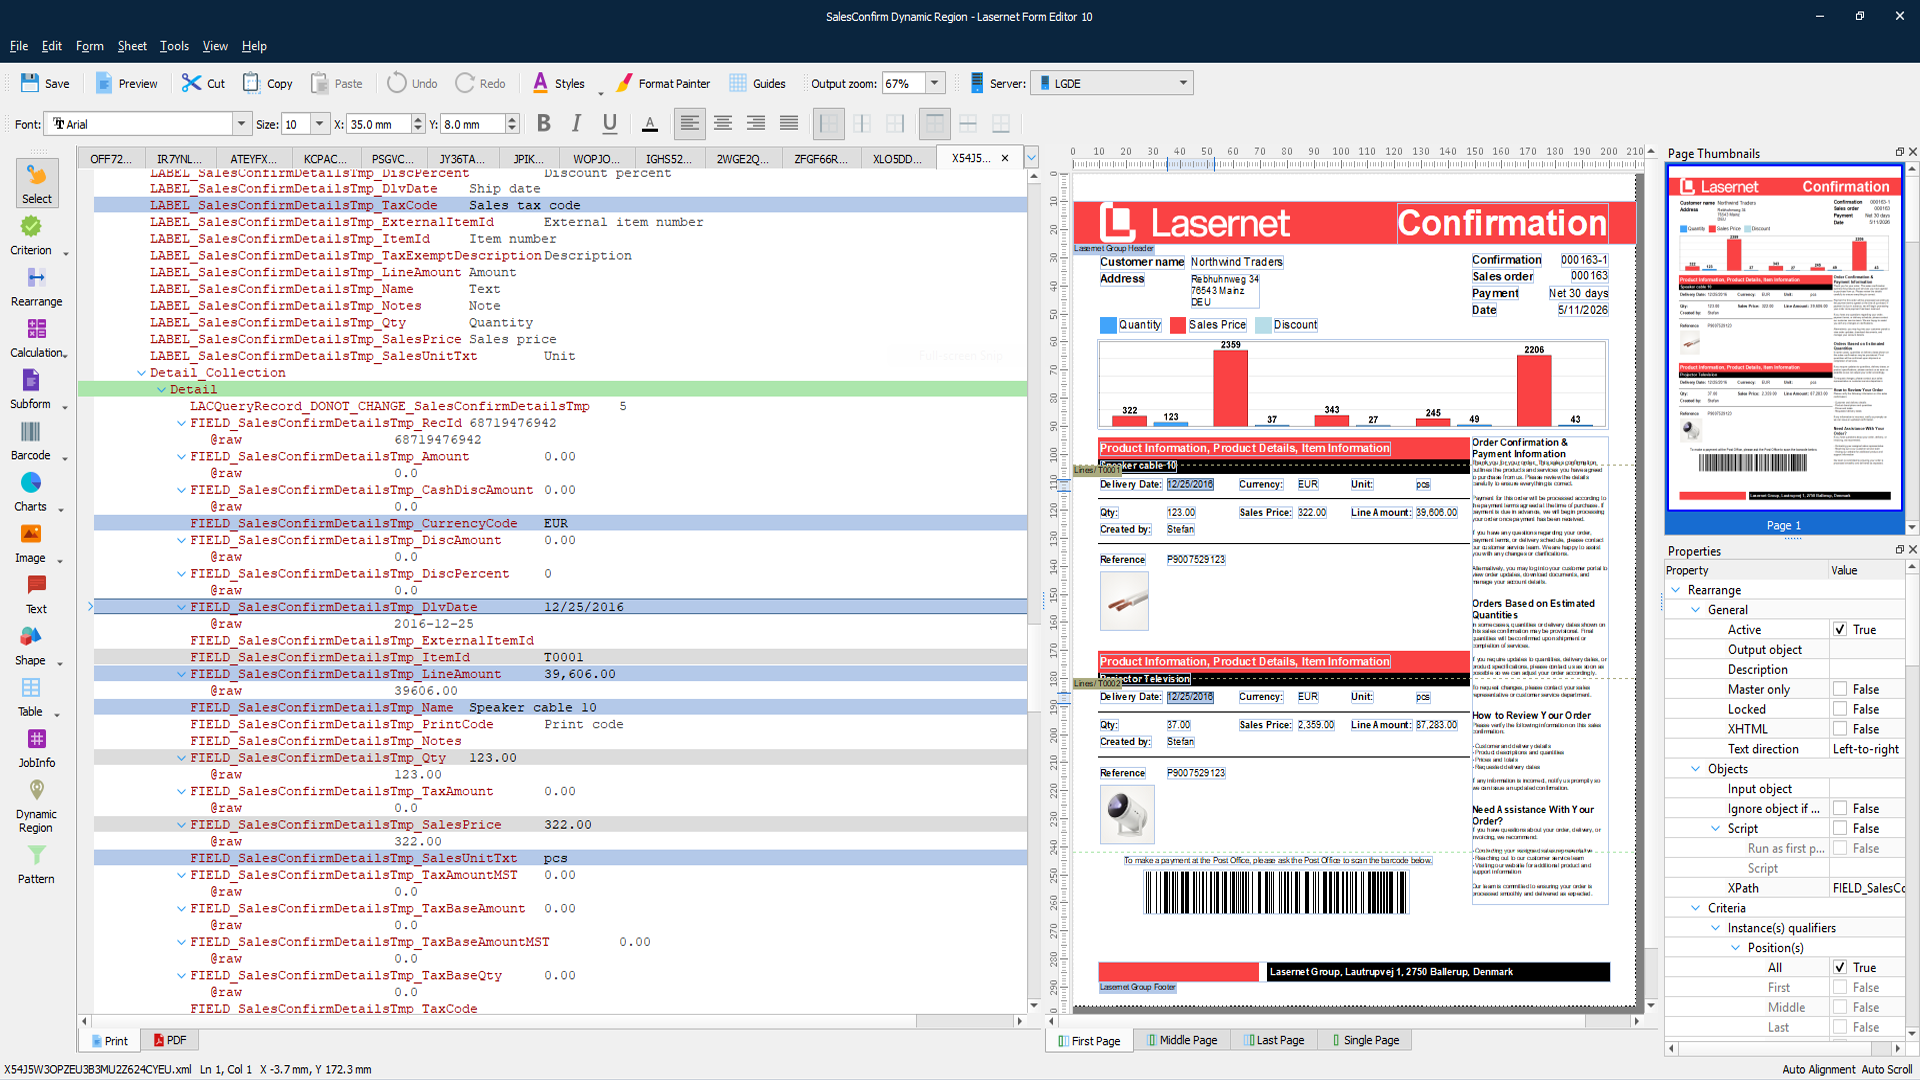
Task: Open Preview from the toolbar
Action: [x=126, y=84]
